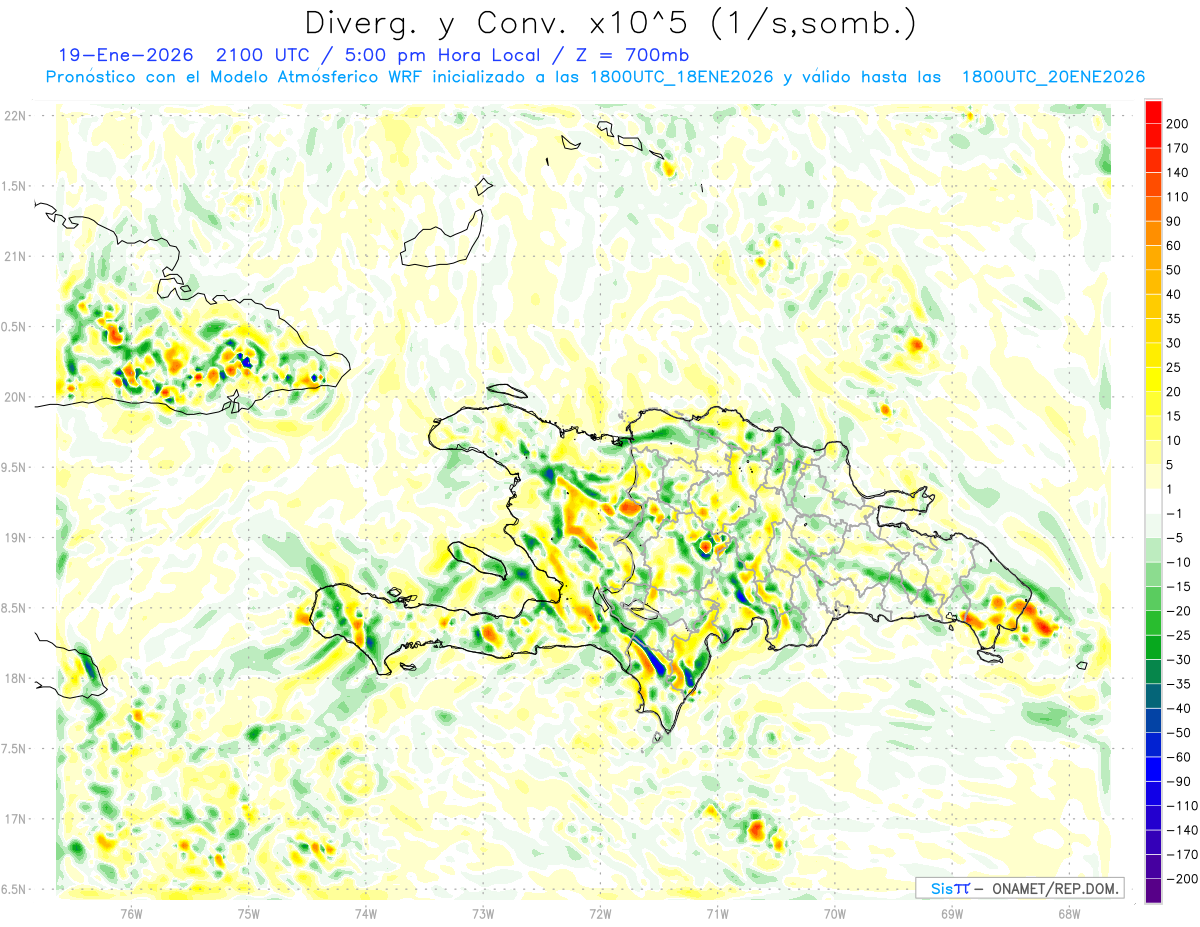This screenshot has height=927, width=1200.
Task: Click the '60' color bar label
Action: point(1175,245)
